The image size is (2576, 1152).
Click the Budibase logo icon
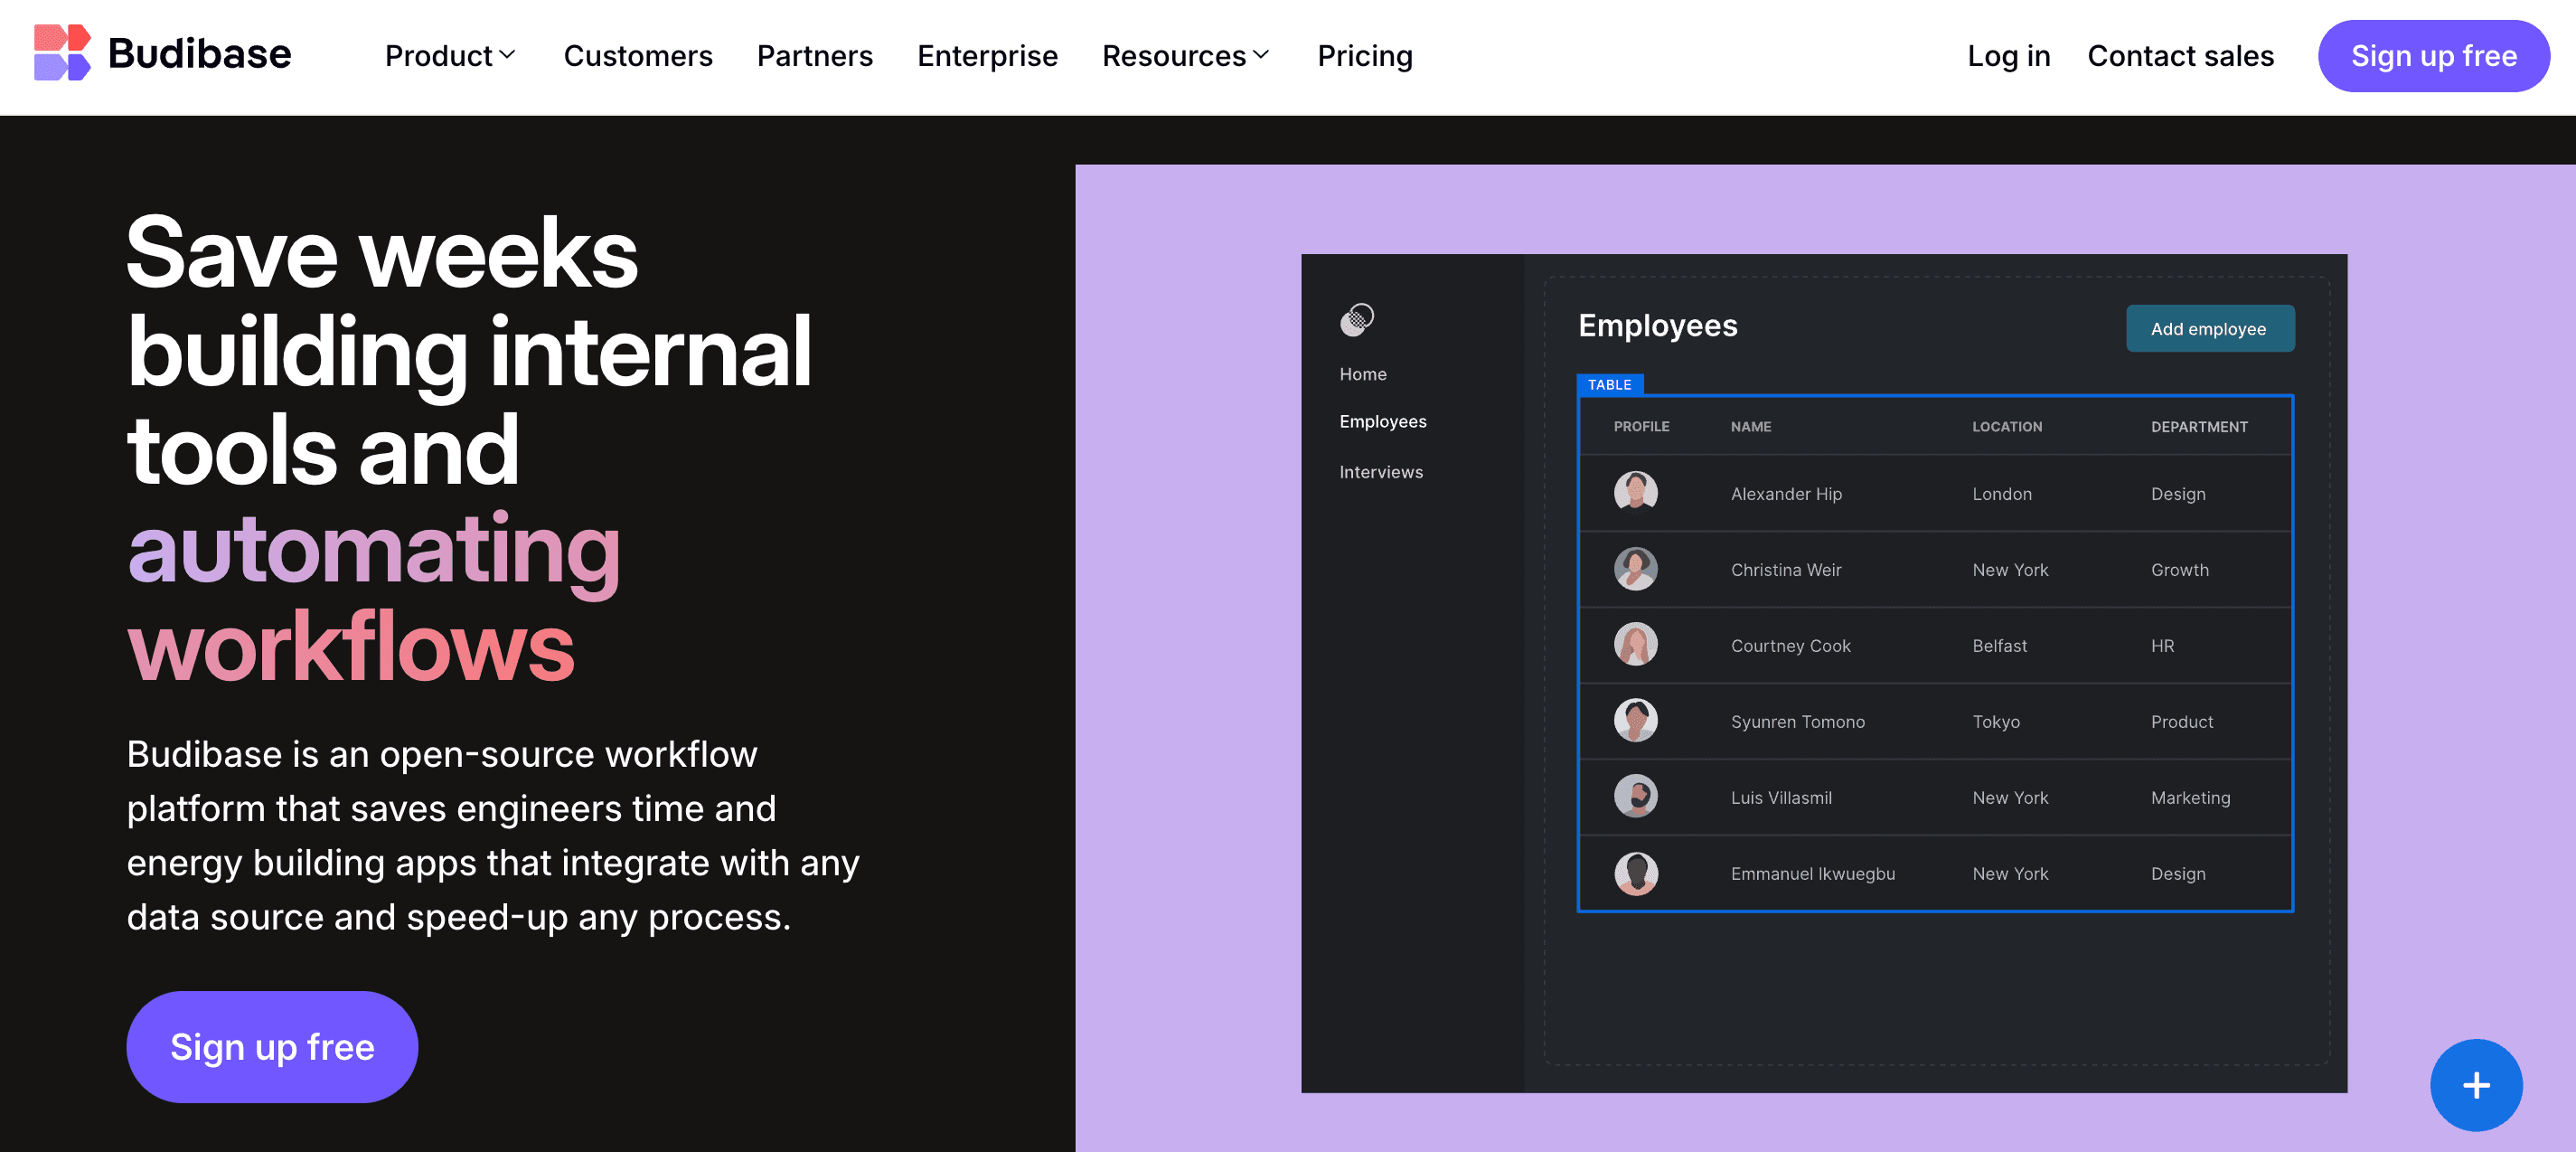(x=62, y=53)
